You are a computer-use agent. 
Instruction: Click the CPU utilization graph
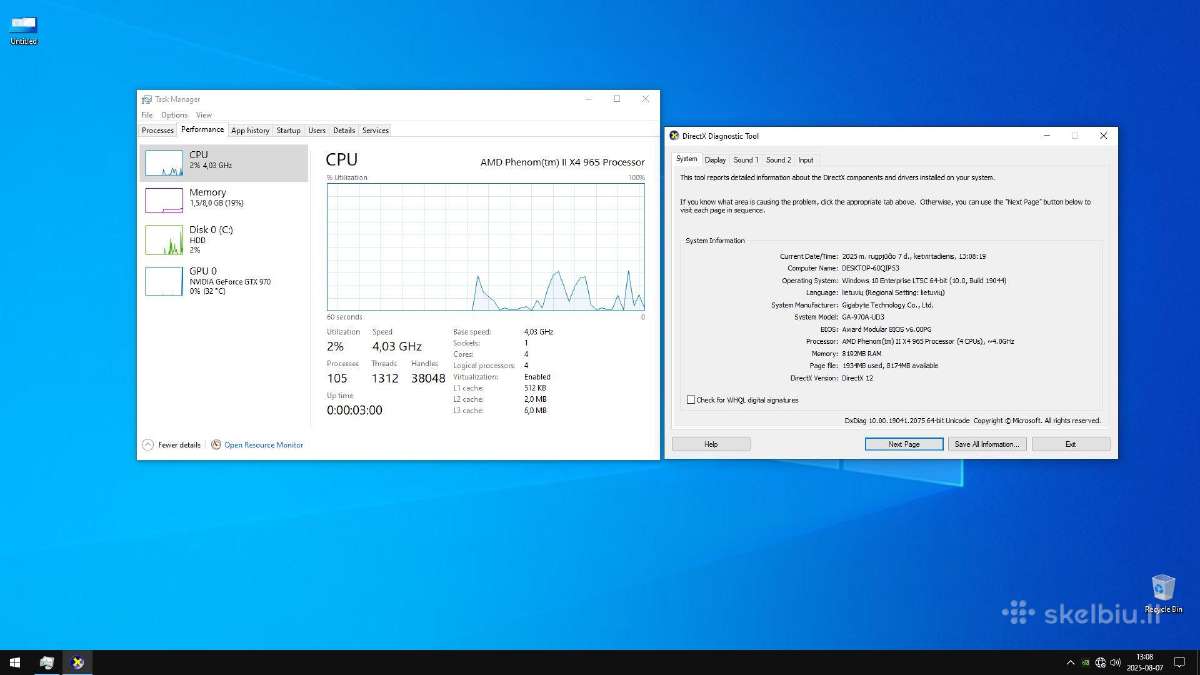[x=486, y=246]
